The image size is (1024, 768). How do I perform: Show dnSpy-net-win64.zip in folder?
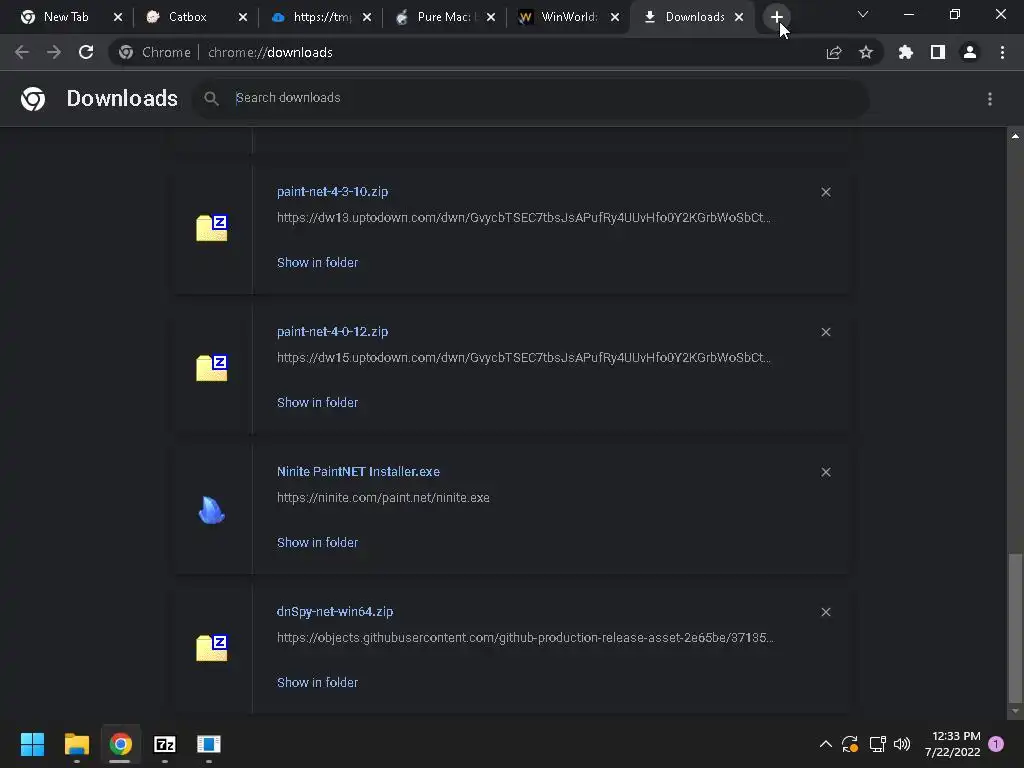click(317, 682)
